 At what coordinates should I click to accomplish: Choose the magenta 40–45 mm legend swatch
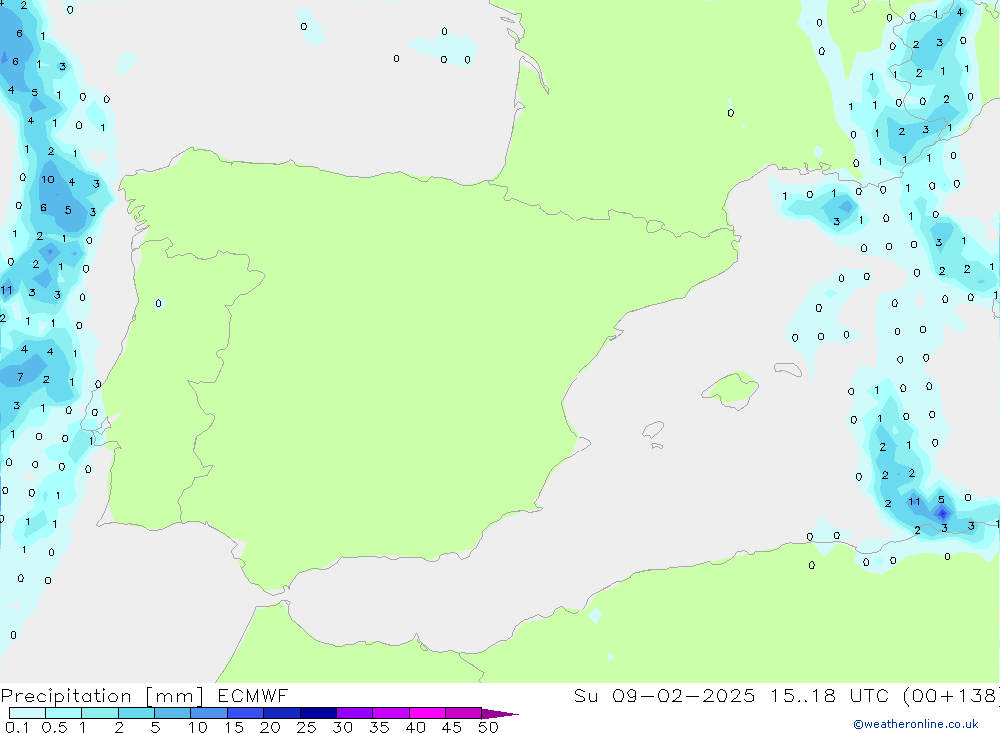pyautogui.click(x=427, y=714)
